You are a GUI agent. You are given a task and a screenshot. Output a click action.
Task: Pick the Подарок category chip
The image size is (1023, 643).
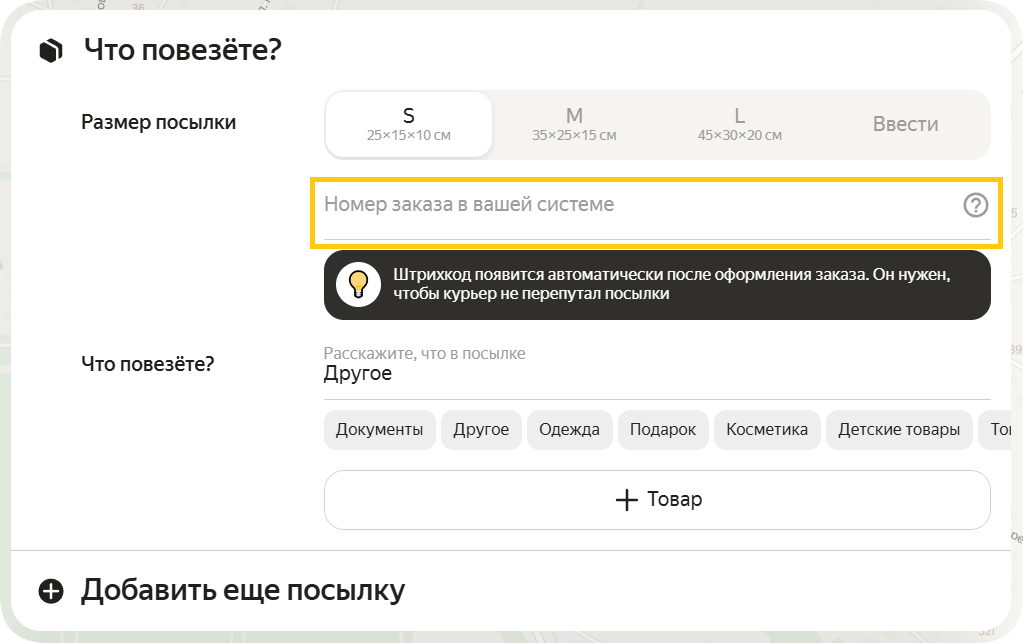(663, 430)
